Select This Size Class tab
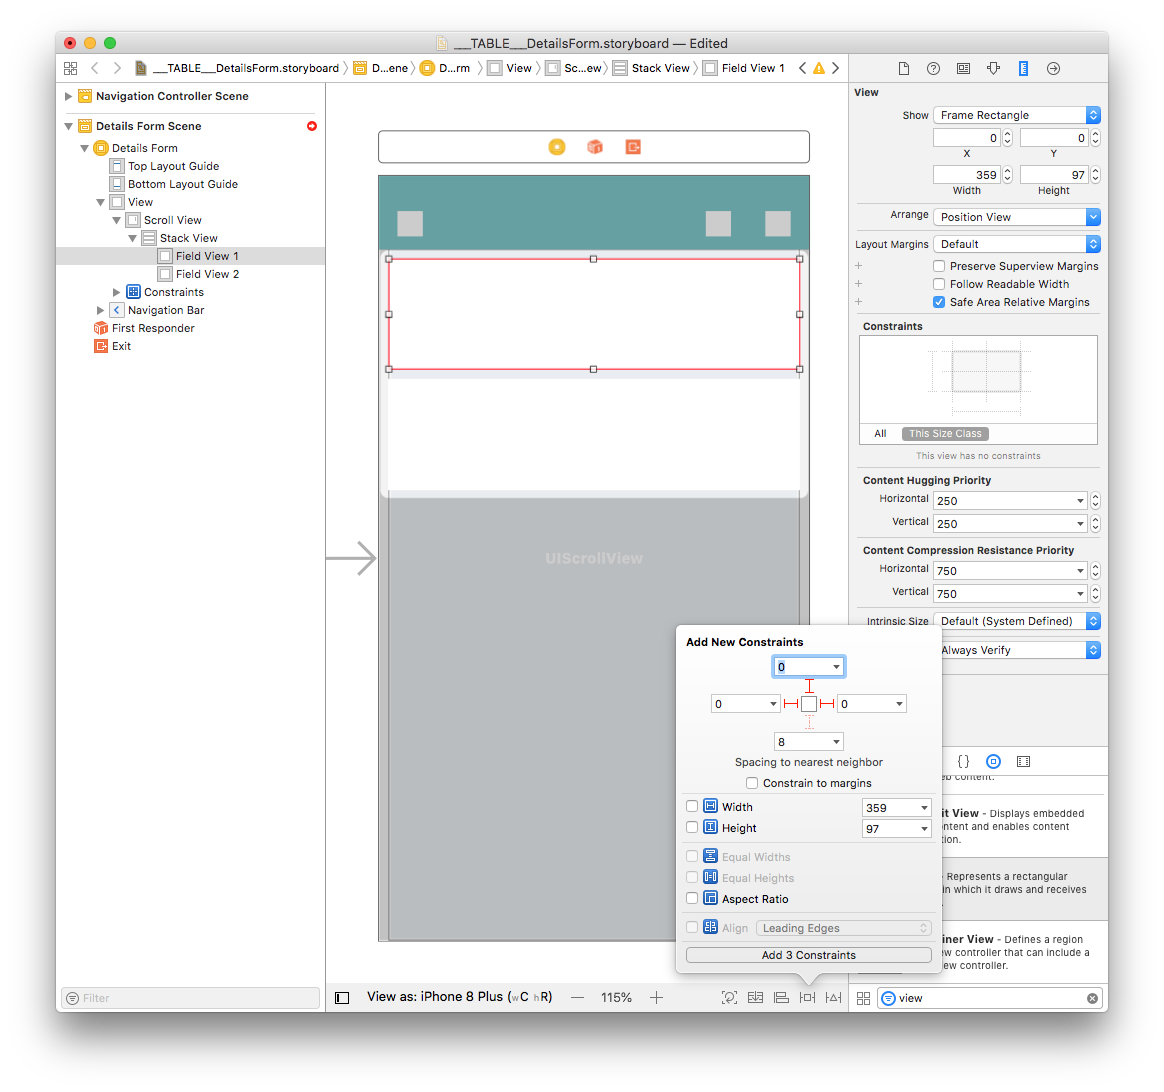 click(945, 434)
